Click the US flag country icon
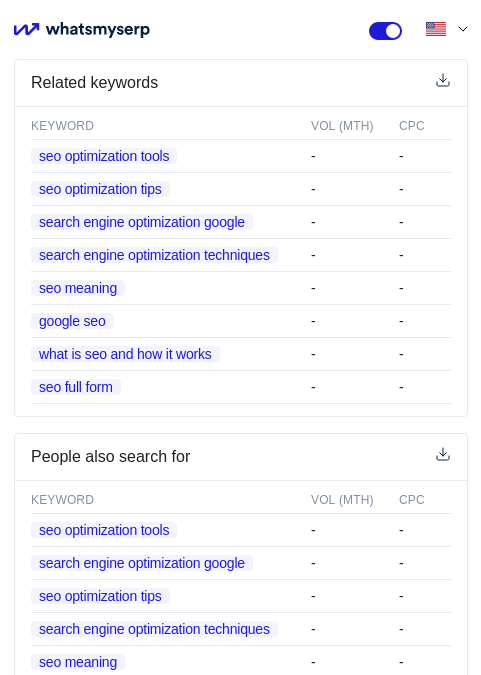The height and width of the screenshot is (675, 481). [436, 29]
